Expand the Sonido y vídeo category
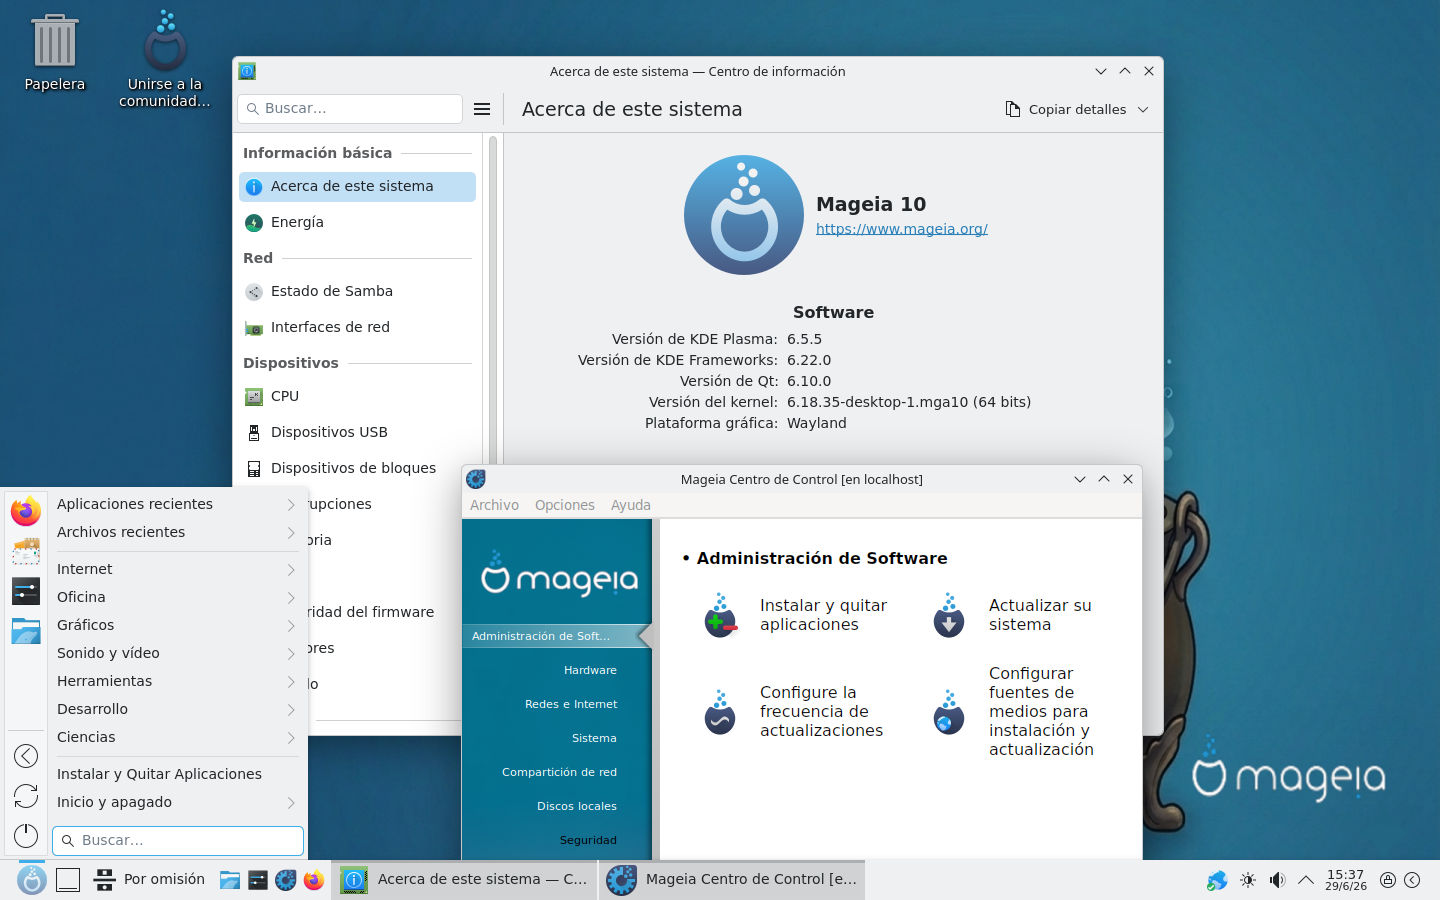The width and height of the screenshot is (1440, 900). 176,653
